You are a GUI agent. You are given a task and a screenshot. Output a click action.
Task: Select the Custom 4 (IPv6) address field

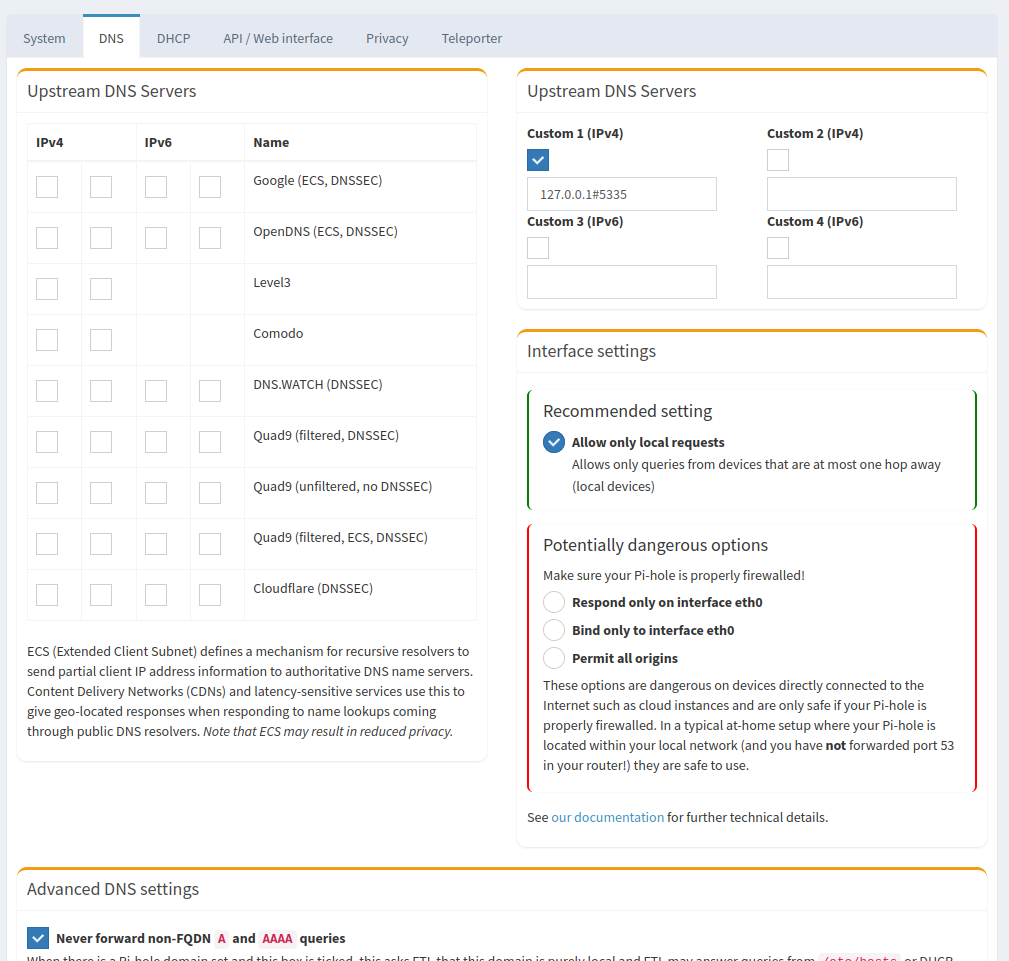coord(862,282)
